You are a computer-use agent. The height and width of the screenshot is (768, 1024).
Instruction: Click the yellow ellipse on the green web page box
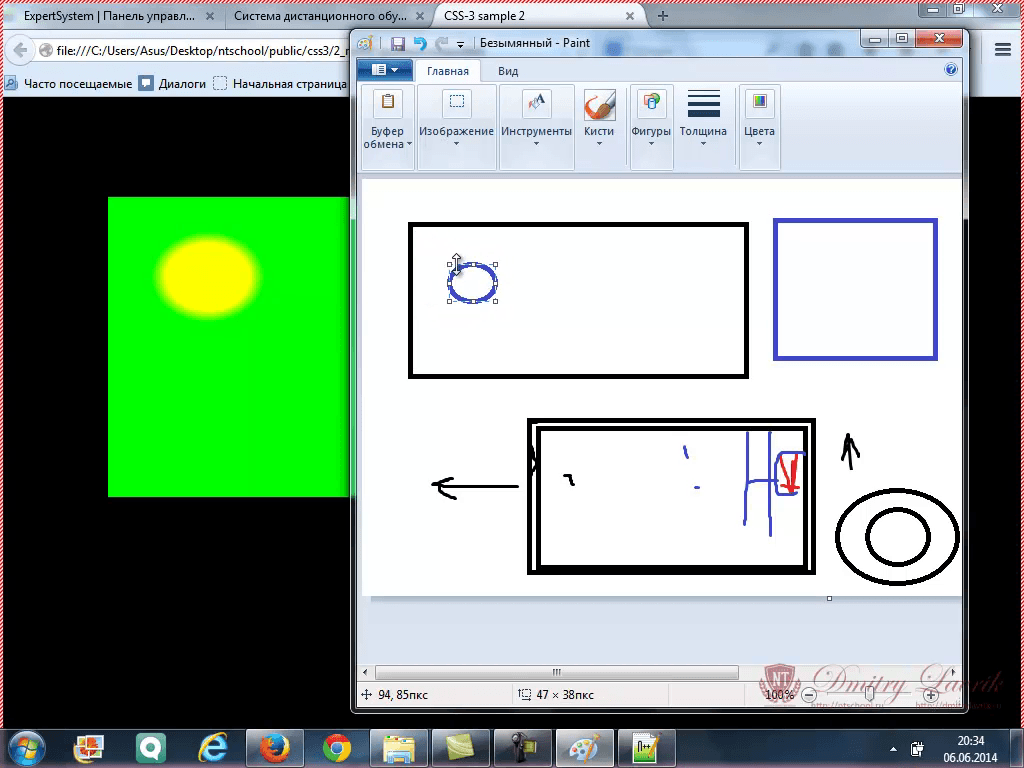point(208,278)
